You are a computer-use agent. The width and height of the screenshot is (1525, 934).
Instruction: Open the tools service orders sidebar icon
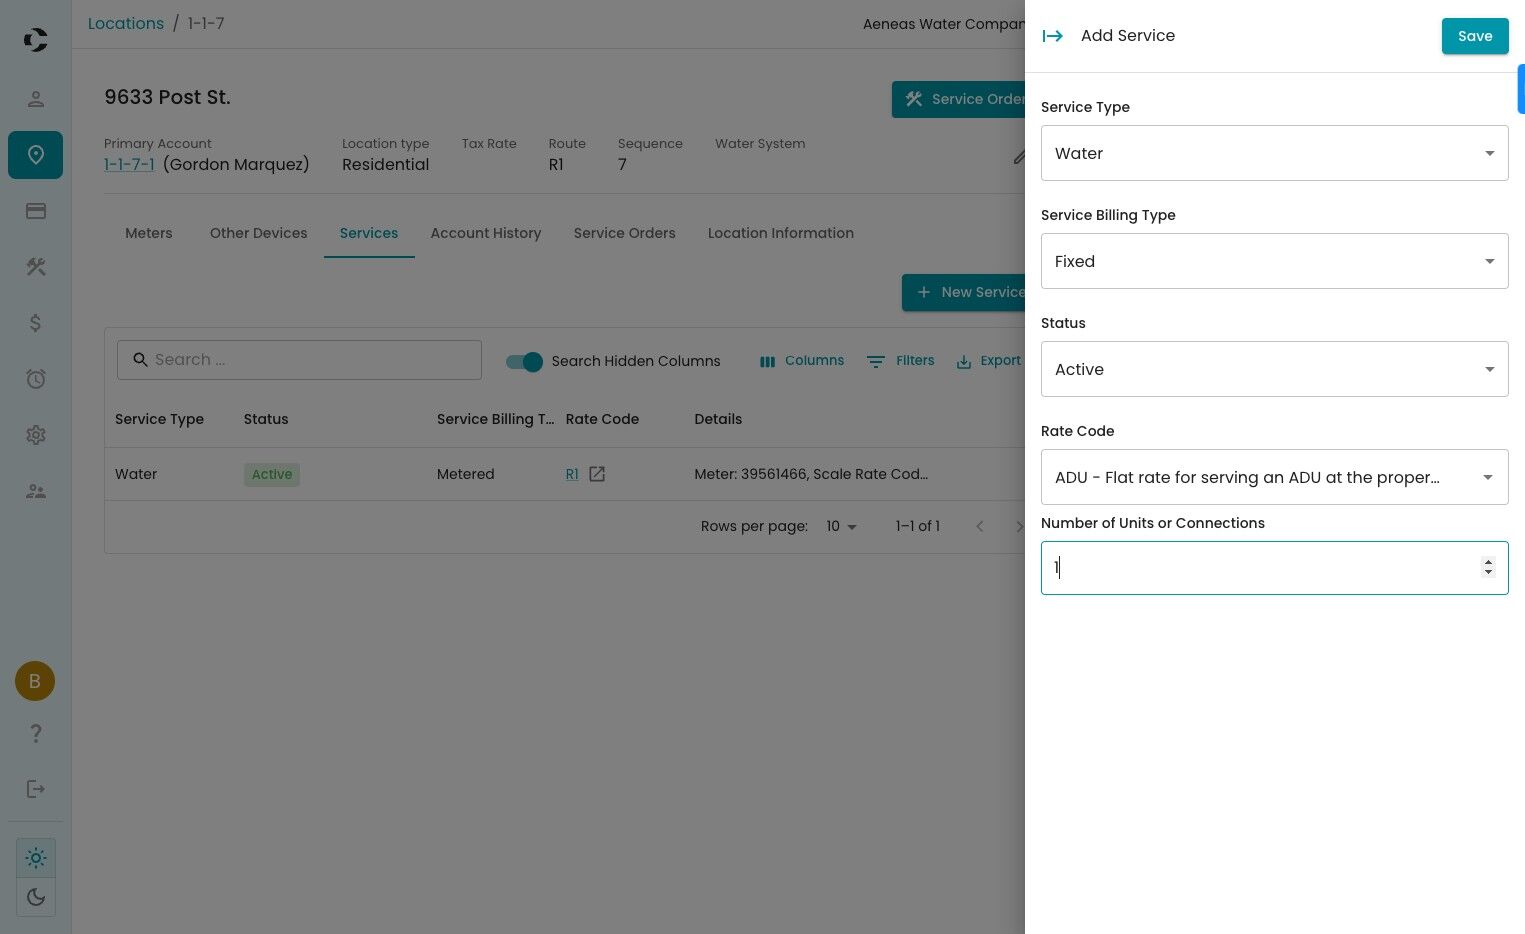tap(36, 267)
